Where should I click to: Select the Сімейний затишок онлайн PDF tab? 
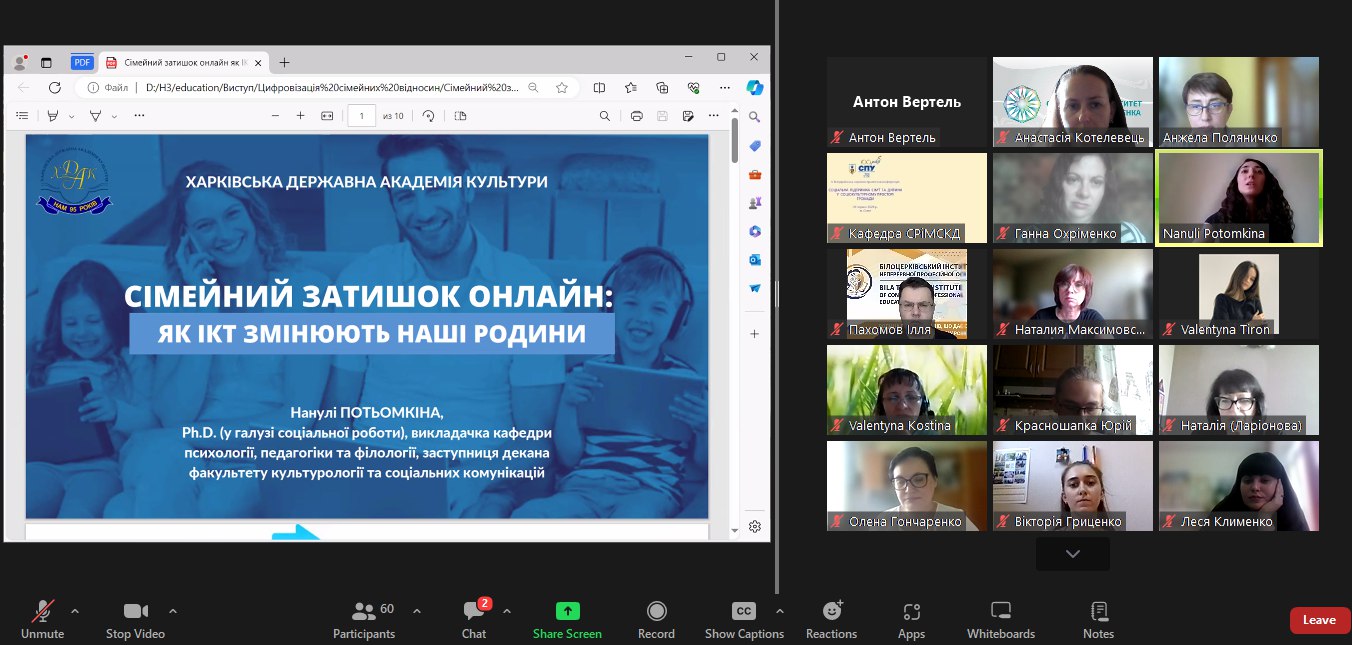(x=180, y=62)
